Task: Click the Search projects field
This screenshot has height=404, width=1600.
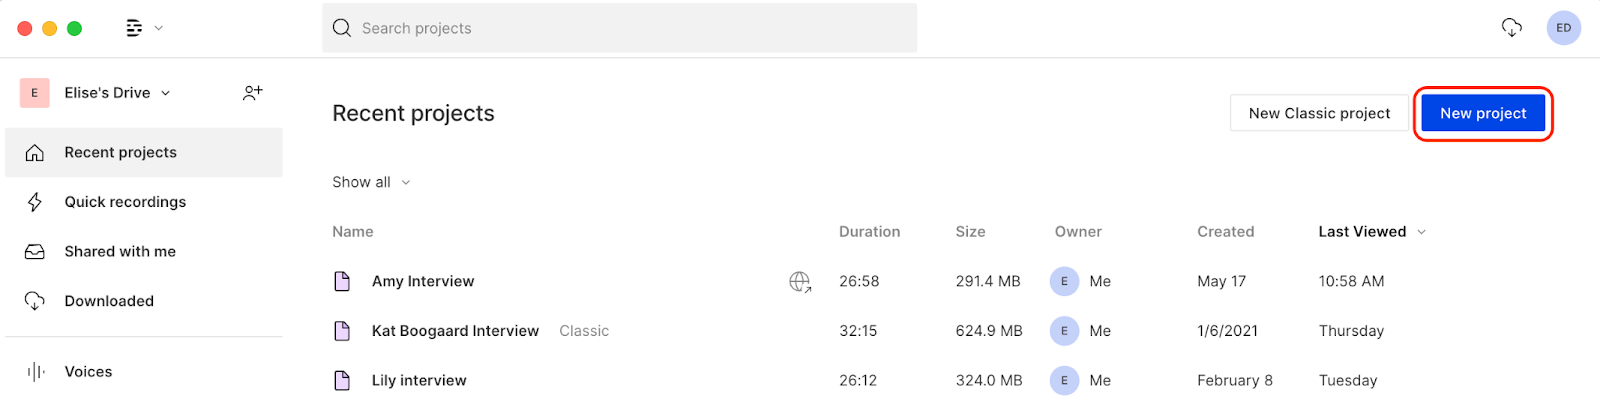Action: click(x=619, y=28)
